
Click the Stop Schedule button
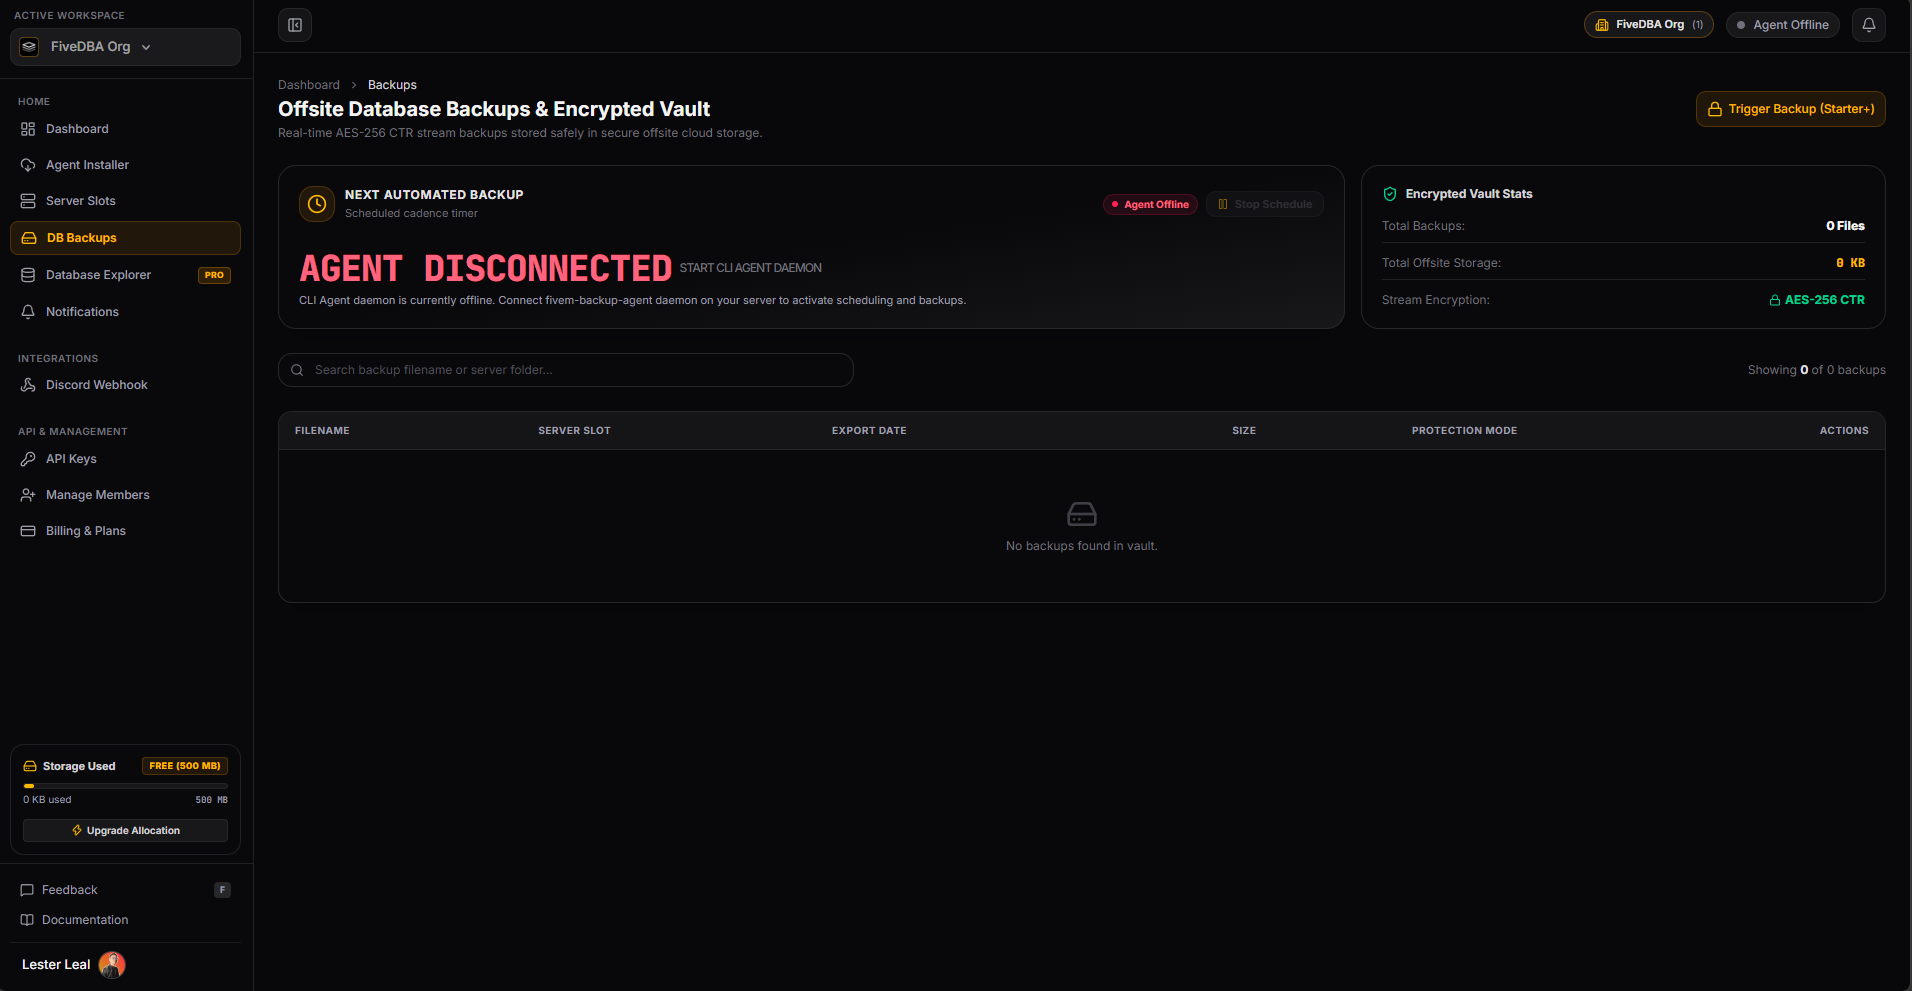(1264, 204)
